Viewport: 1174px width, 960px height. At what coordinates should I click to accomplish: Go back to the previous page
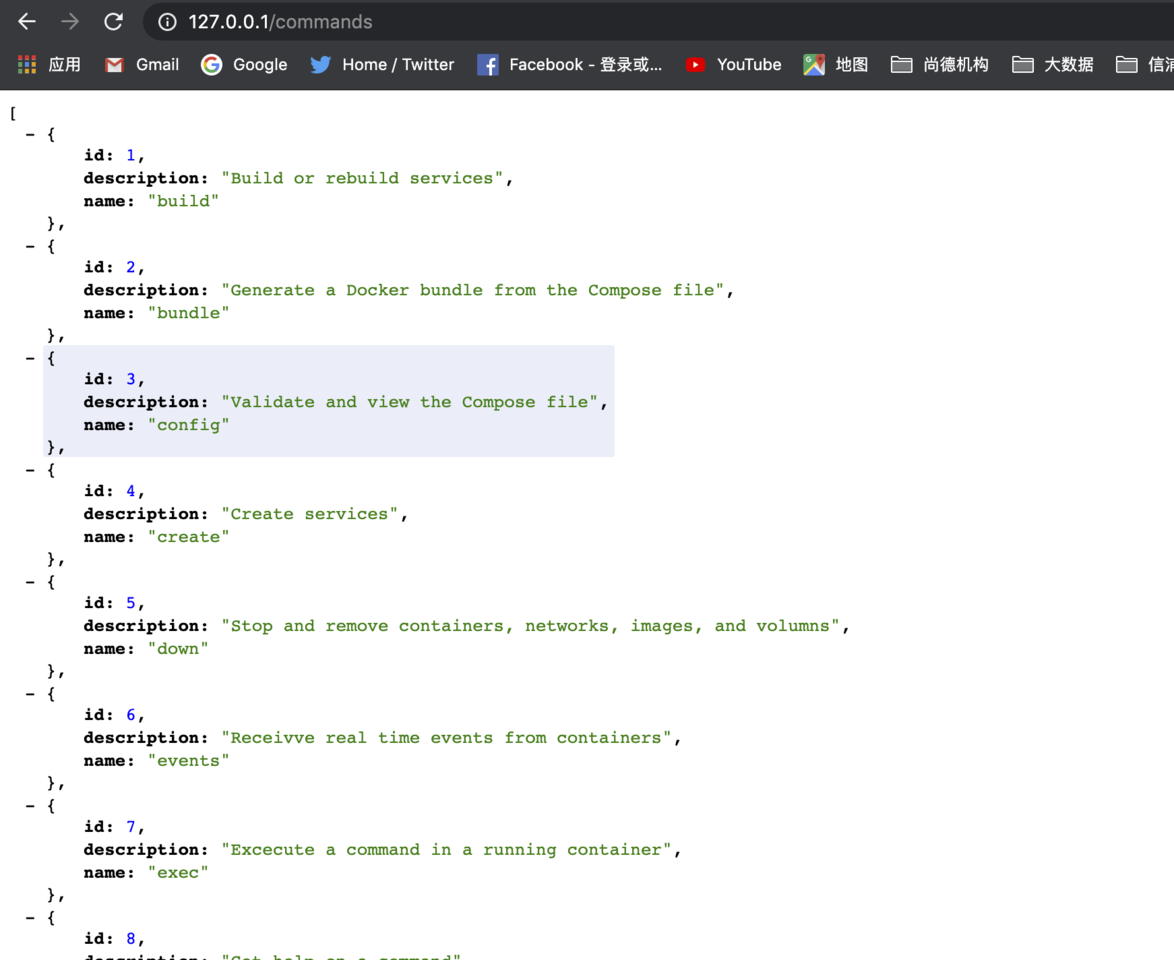tap(27, 22)
